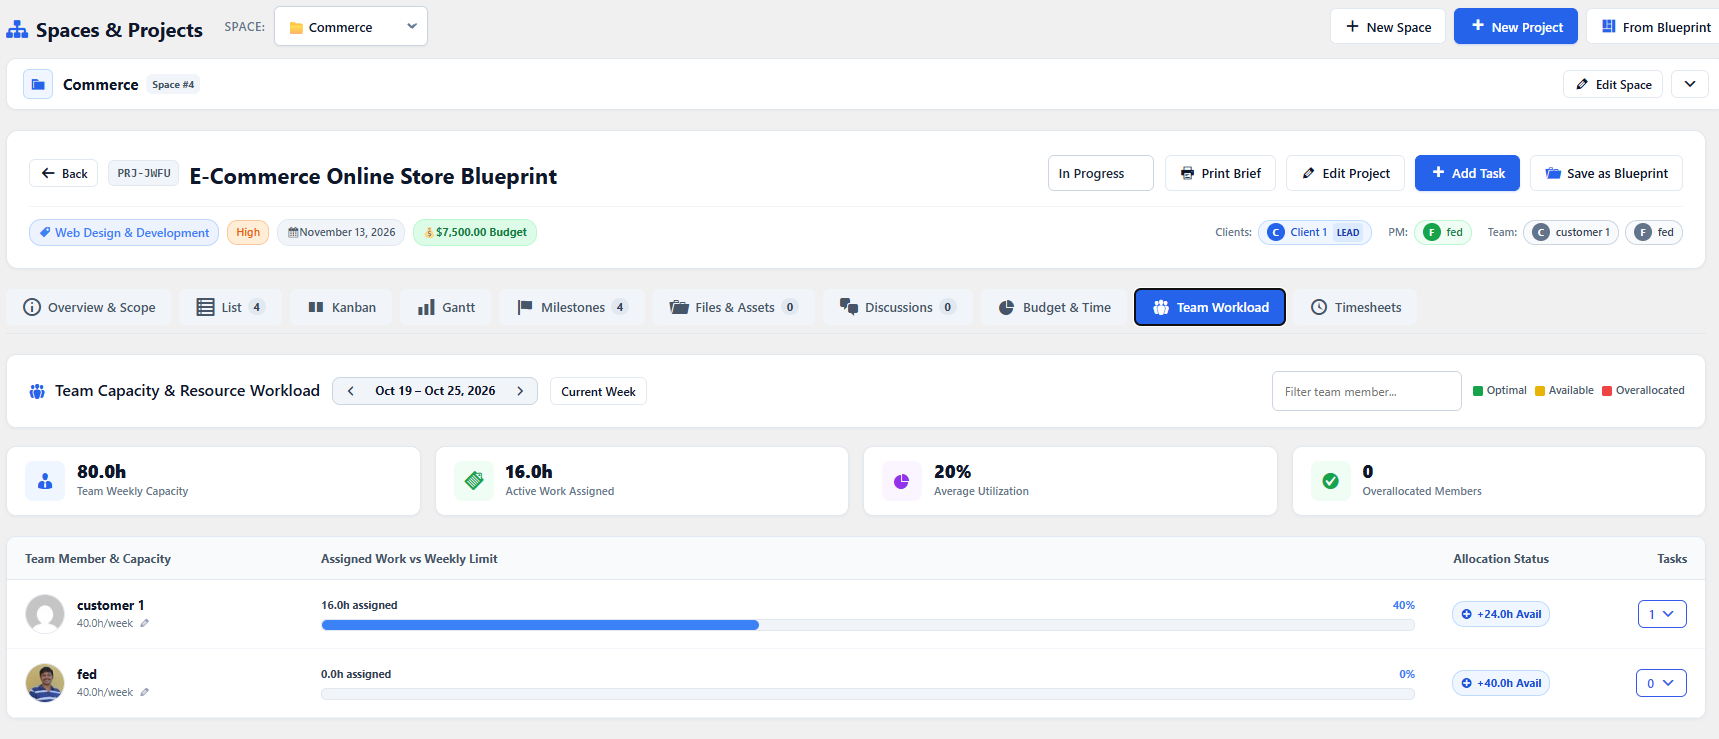This screenshot has width=1719, height=739.
Task: Click the New Project button
Action: point(1516,27)
